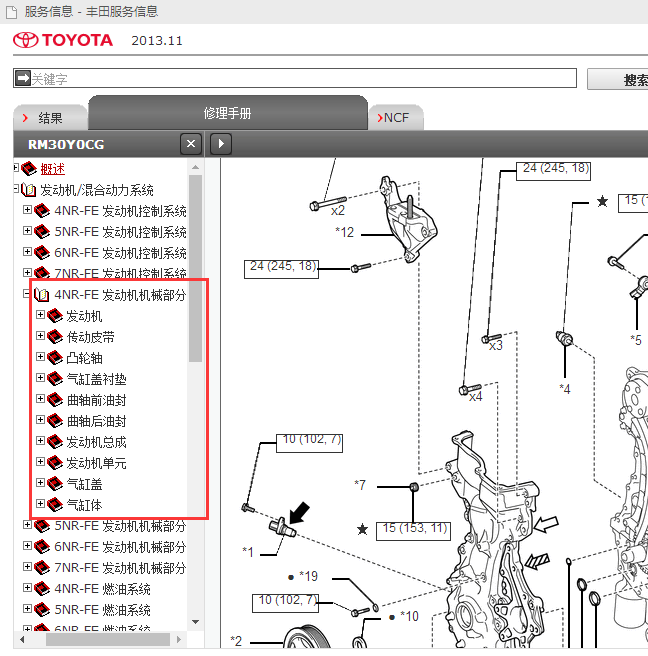Click the engine mount bracket *12 in diagram
This screenshot has height=656, width=648.
[408, 220]
